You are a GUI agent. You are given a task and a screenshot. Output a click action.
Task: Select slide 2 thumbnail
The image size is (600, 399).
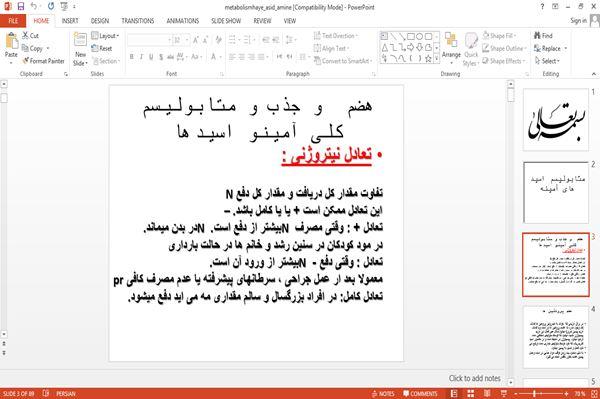[x=556, y=192]
